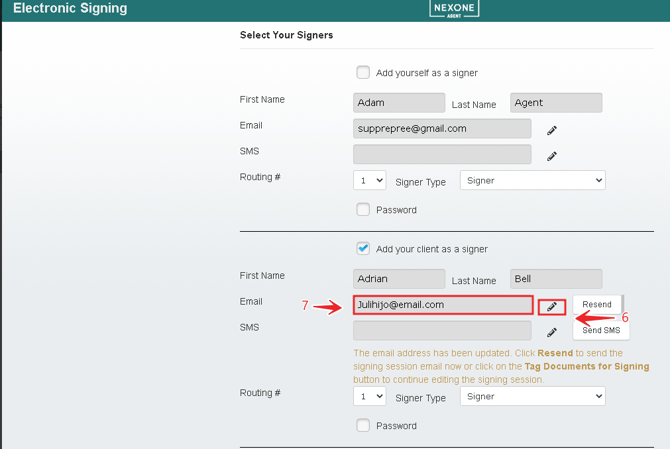Click the edit pencil beside first signer's SMS field
Image resolution: width=670 pixels, height=449 pixels.
[x=552, y=156]
